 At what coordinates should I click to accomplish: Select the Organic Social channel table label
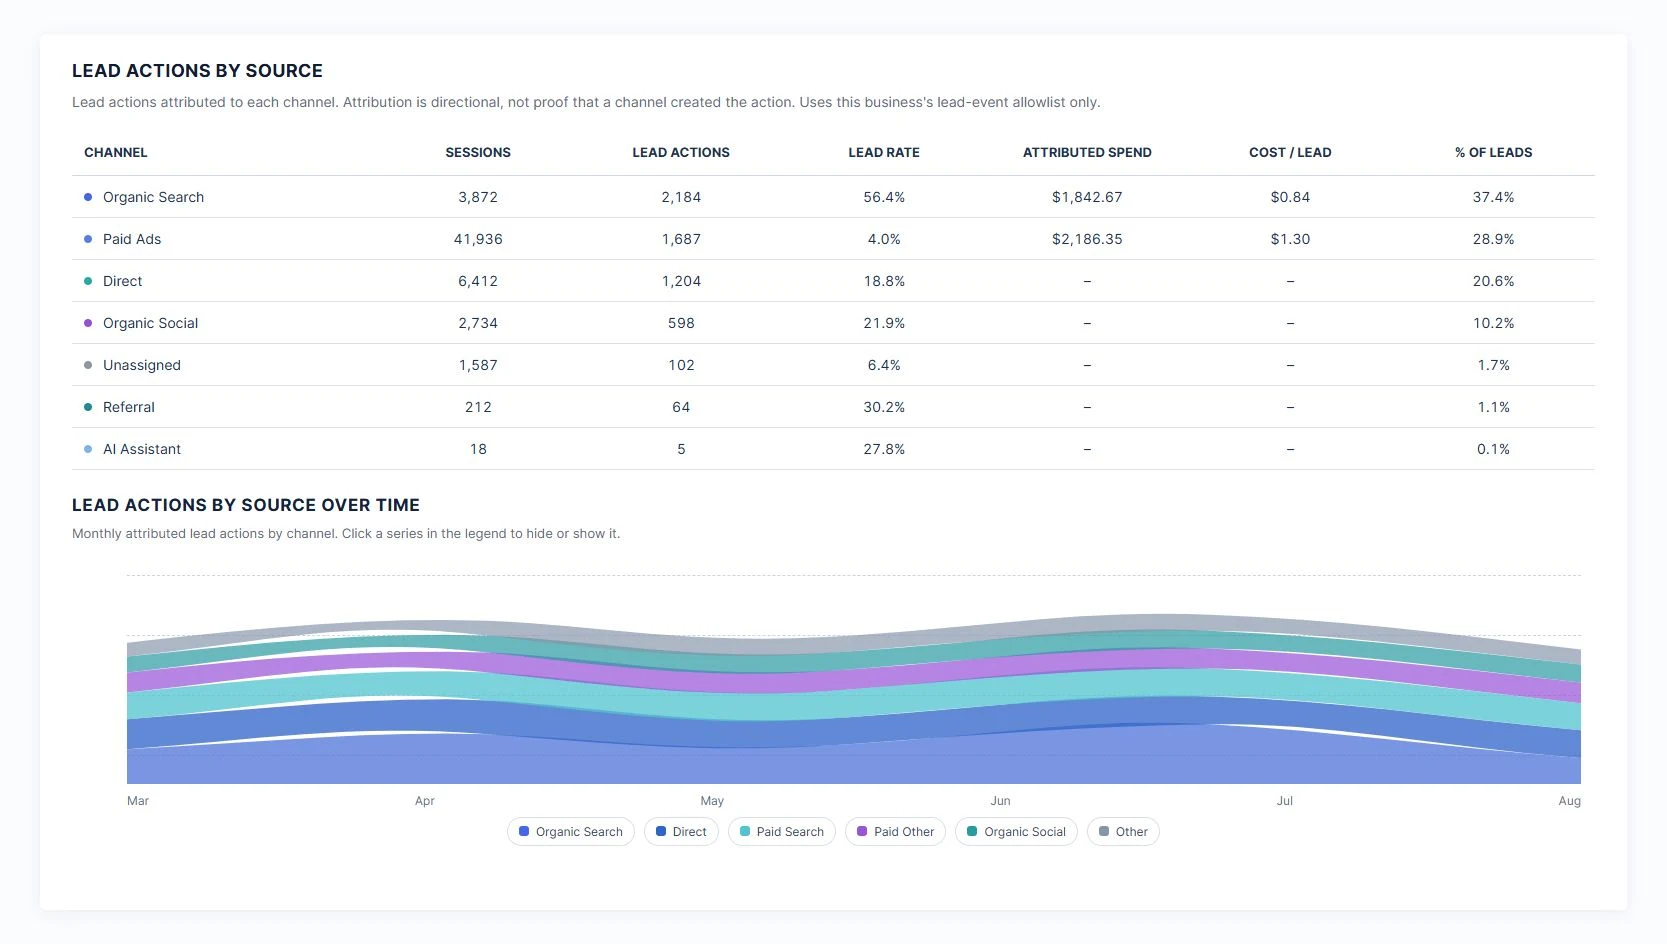151,323
